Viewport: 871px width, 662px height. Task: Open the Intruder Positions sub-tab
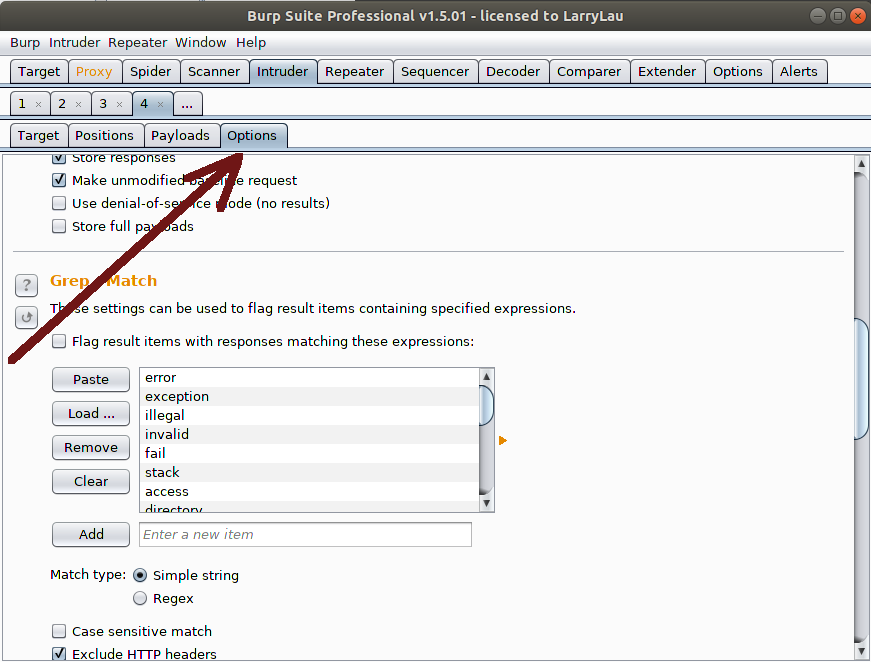pos(104,136)
